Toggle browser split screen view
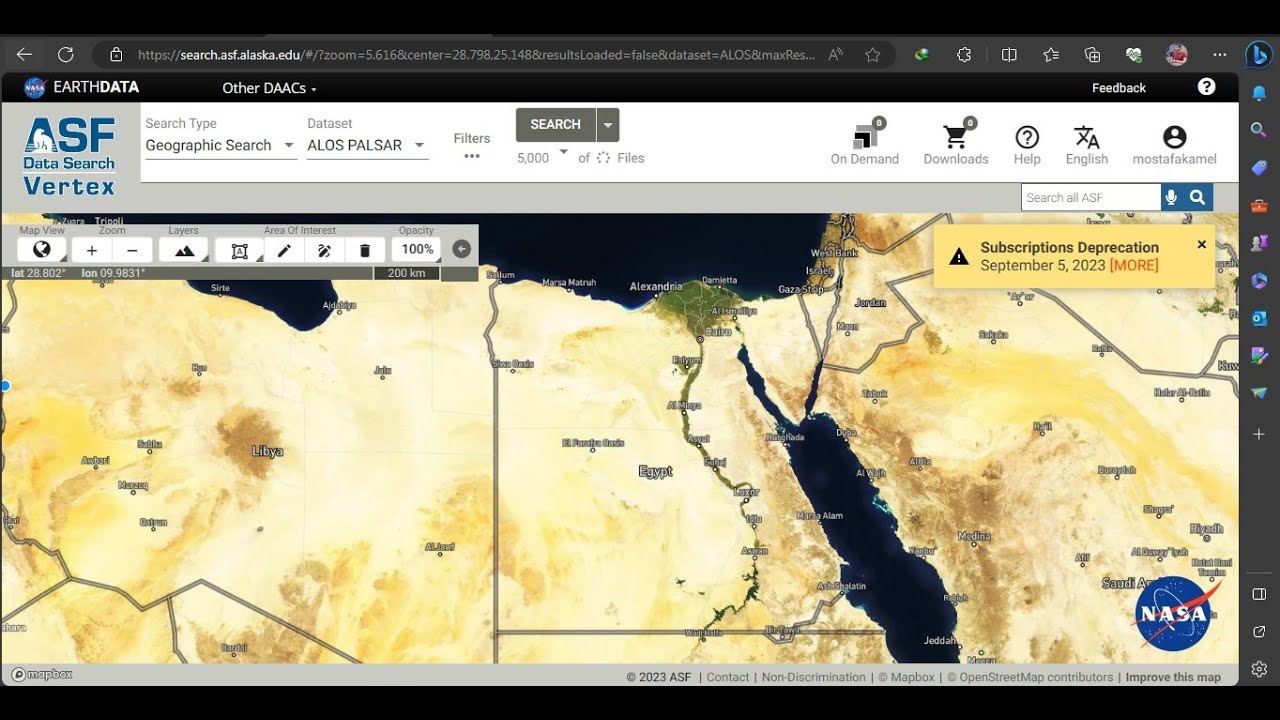This screenshot has height=720, width=1280. (x=1009, y=55)
